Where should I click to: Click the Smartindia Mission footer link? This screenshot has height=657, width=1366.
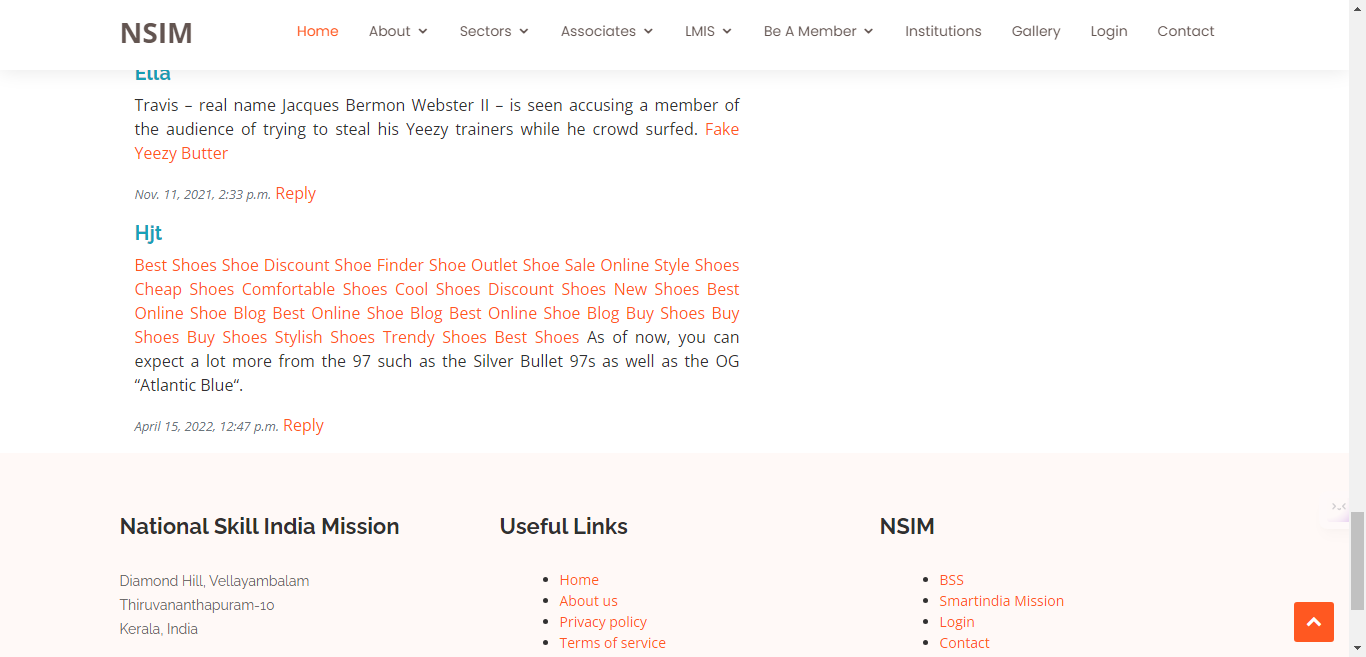(1001, 601)
